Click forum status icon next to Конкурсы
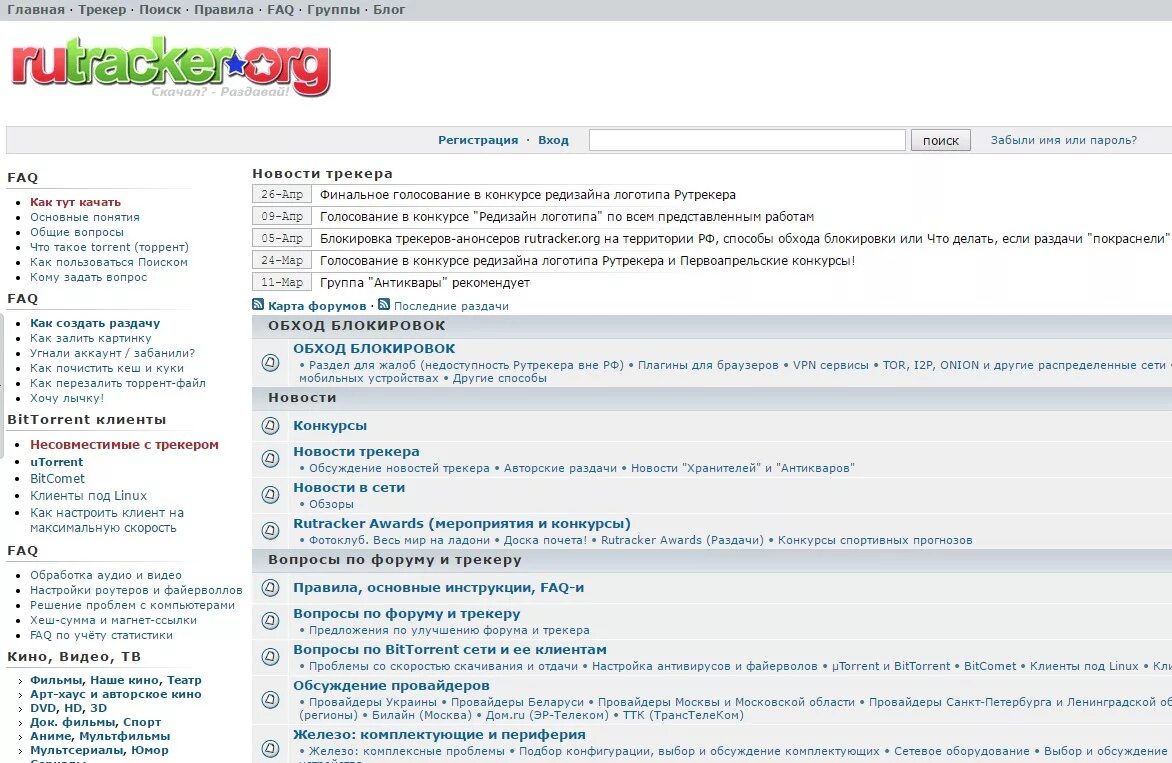The width and height of the screenshot is (1172, 763). (x=271, y=426)
